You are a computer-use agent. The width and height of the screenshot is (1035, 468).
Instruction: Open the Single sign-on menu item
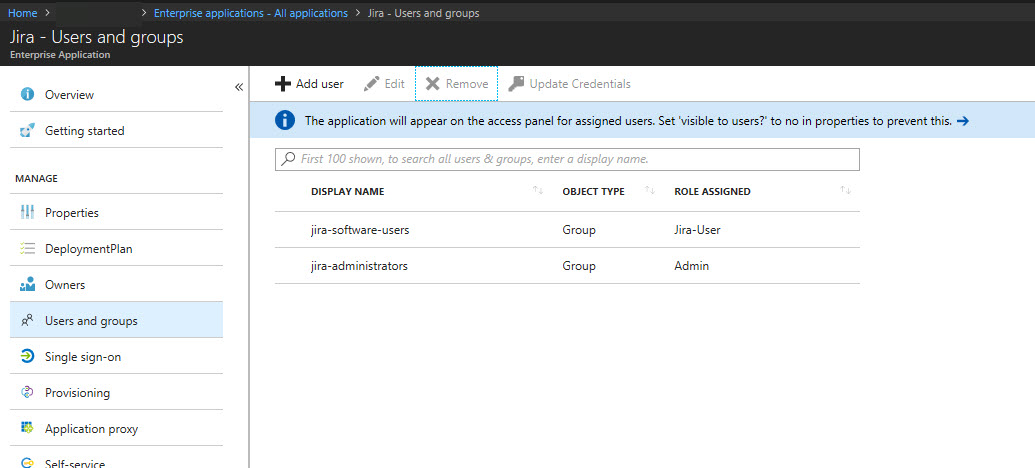116,356
